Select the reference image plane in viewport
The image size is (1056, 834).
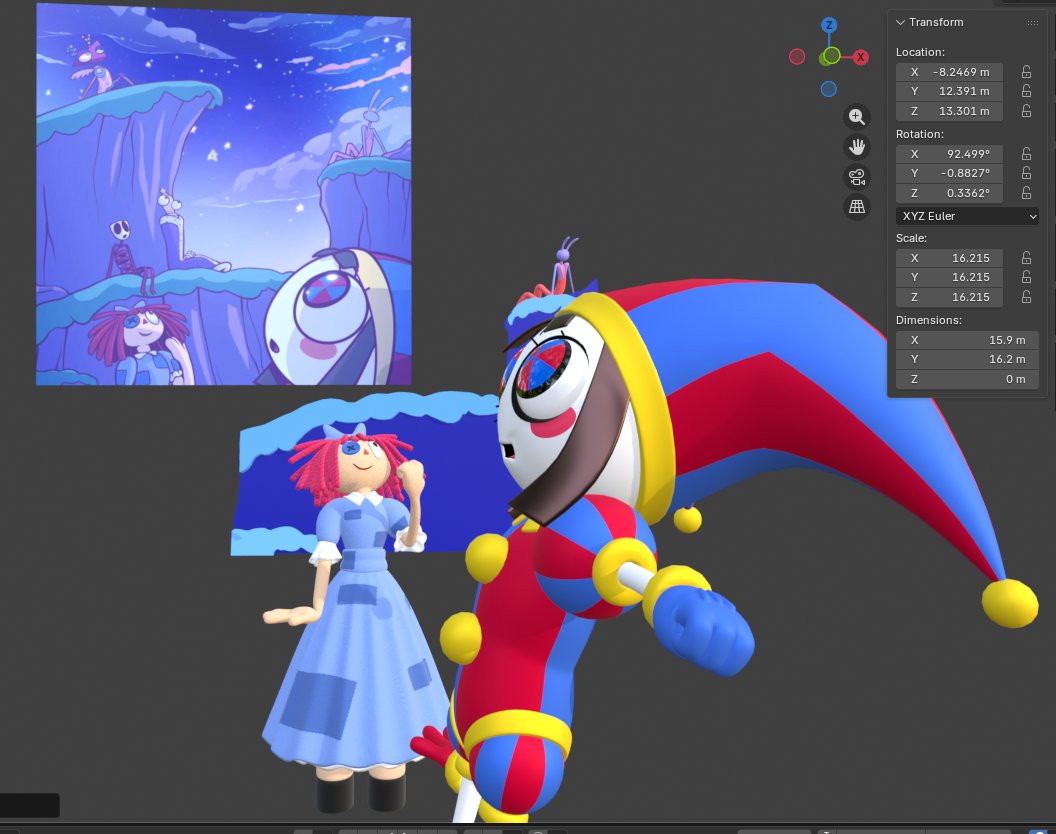tap(224, 194)
